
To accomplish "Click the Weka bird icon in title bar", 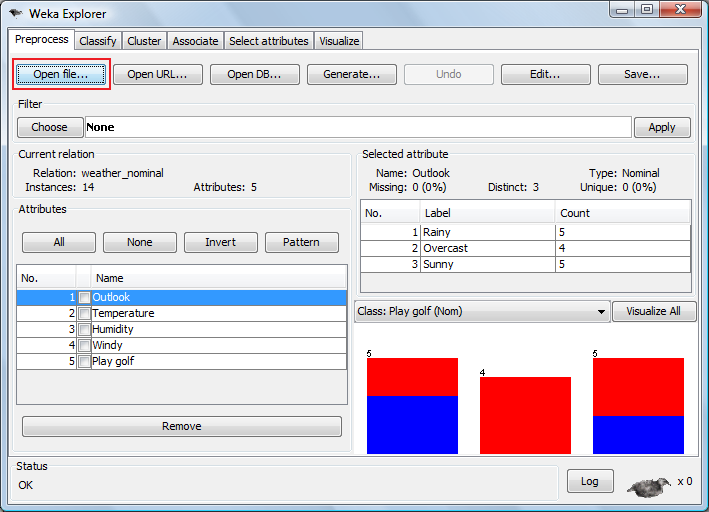I will pos(15,13).
